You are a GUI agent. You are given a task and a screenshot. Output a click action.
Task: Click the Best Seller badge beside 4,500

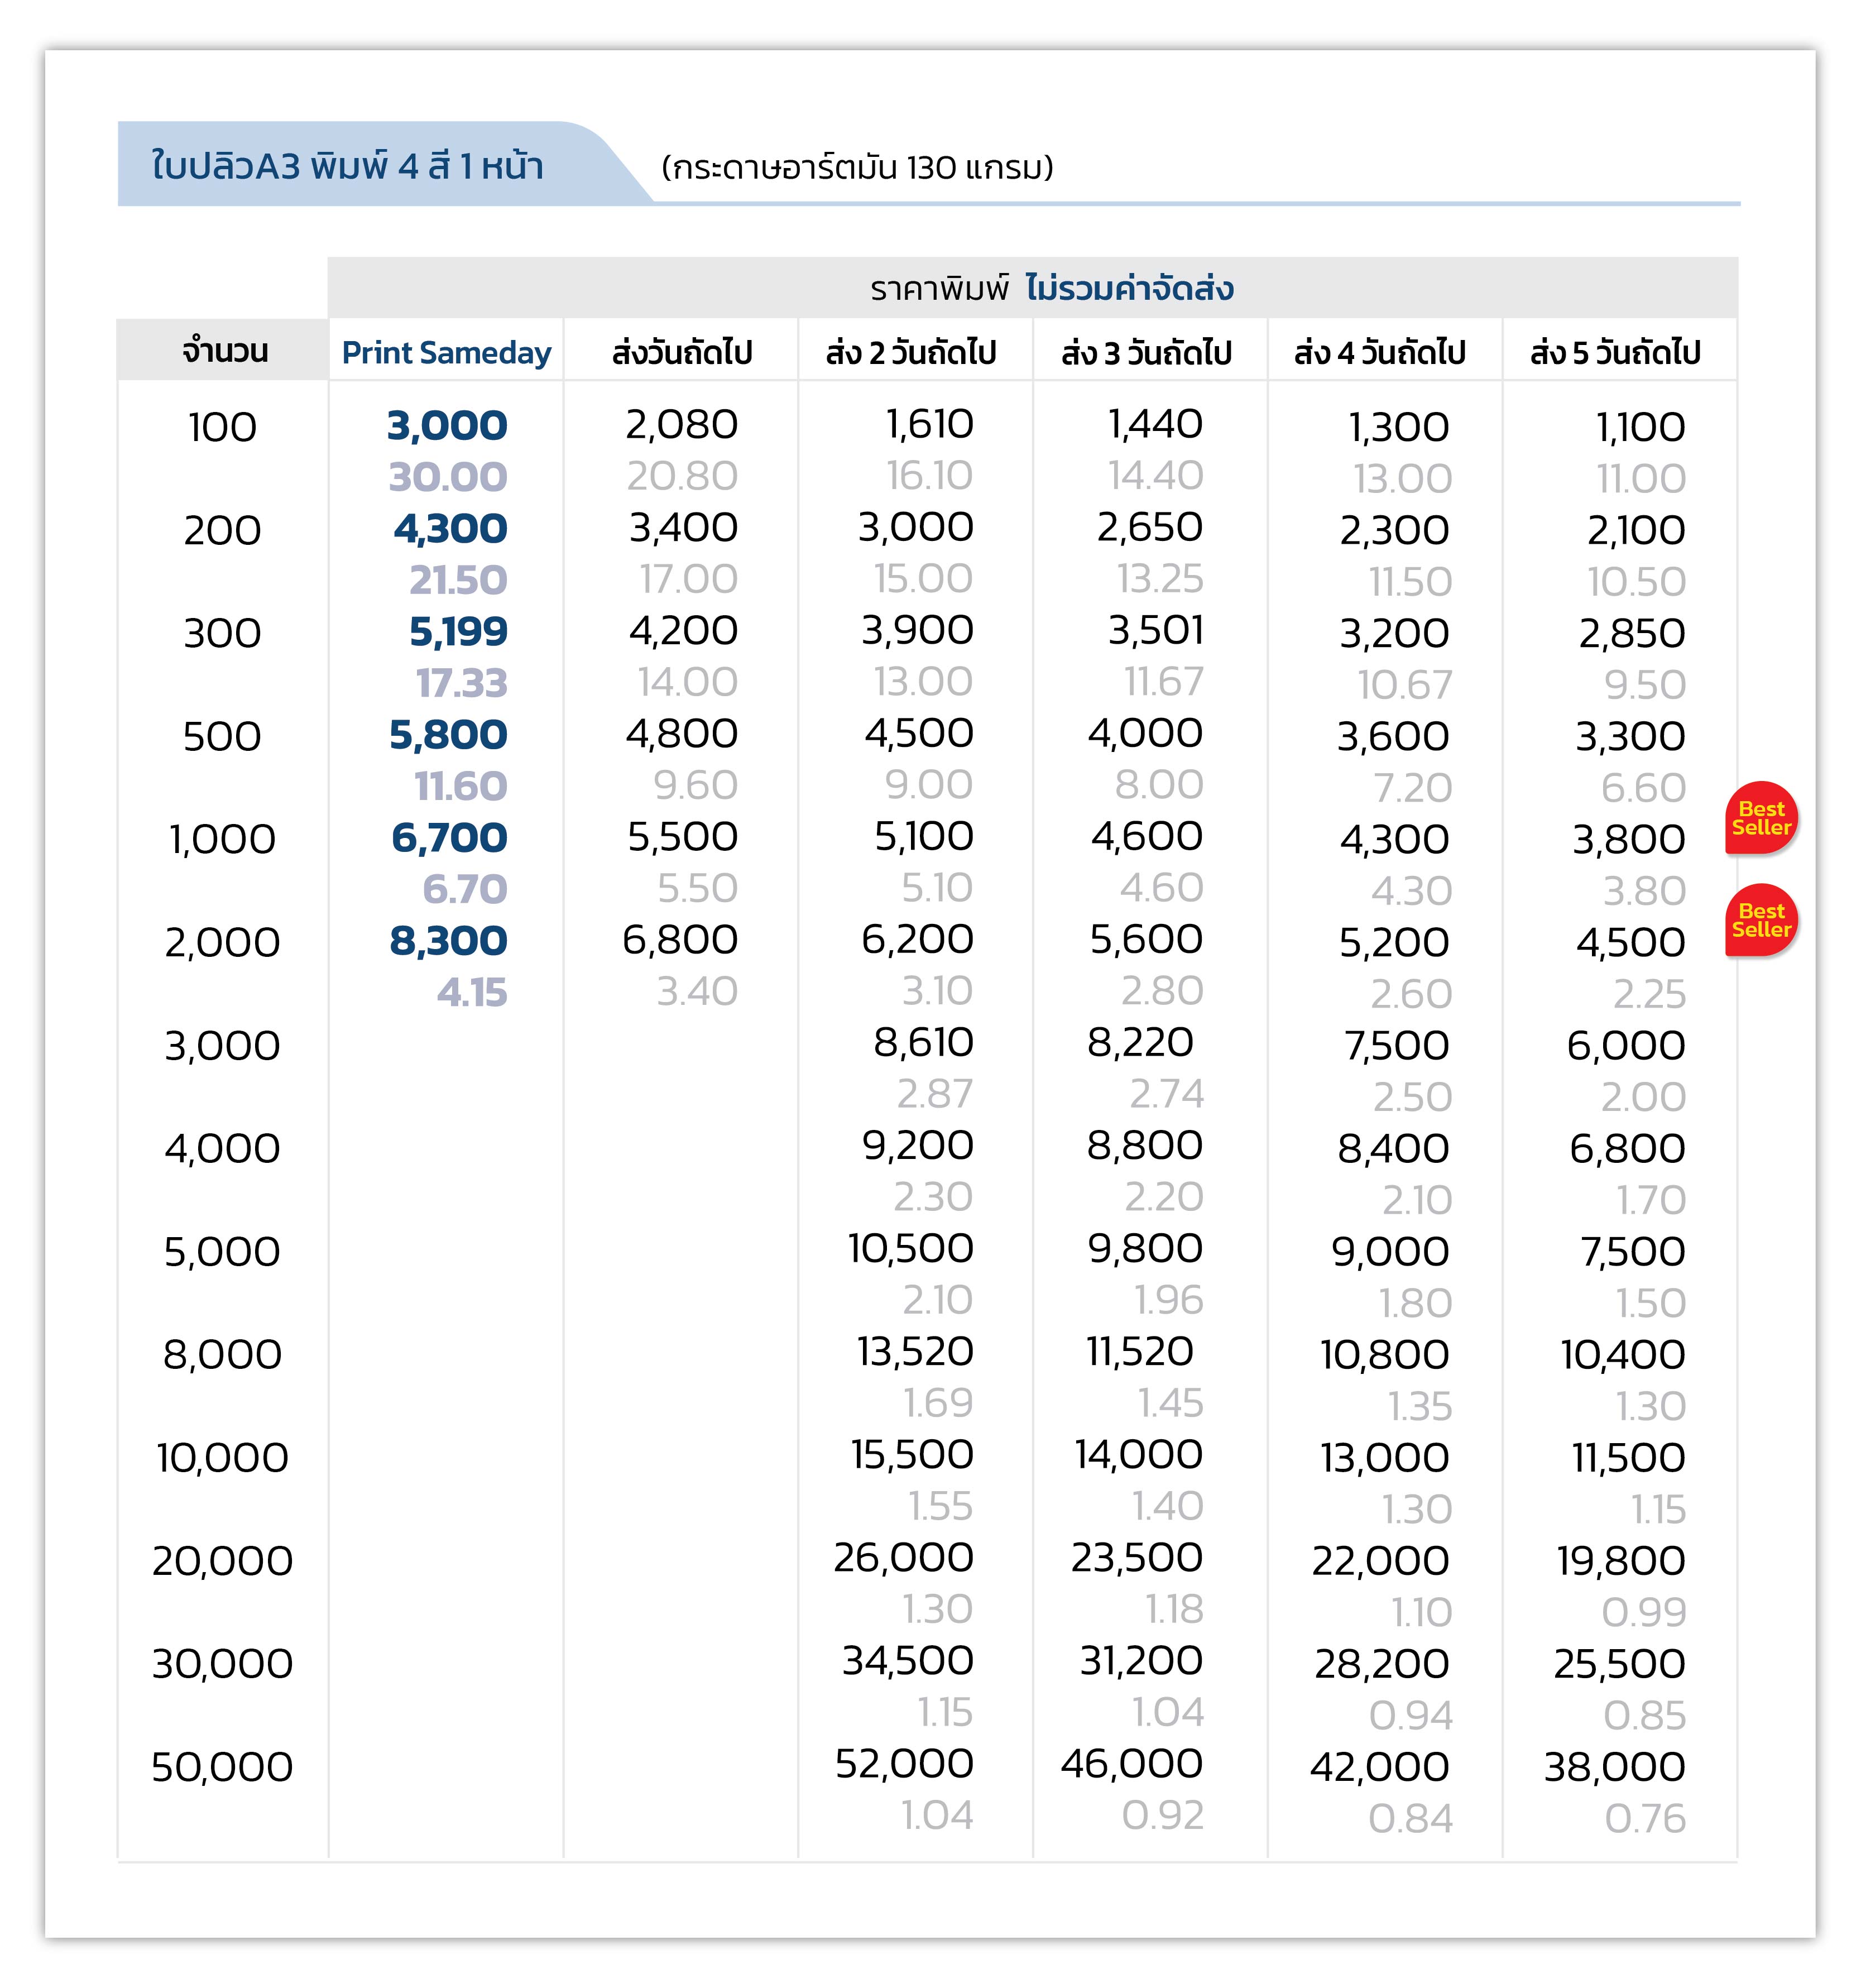(1761, 921)
